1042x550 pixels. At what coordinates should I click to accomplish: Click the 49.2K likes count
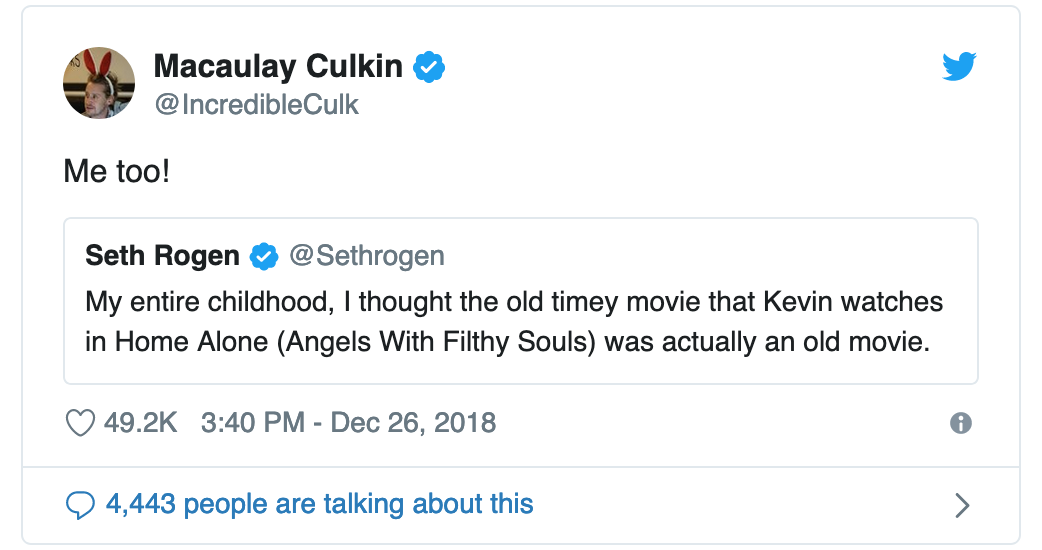(140, 422)
